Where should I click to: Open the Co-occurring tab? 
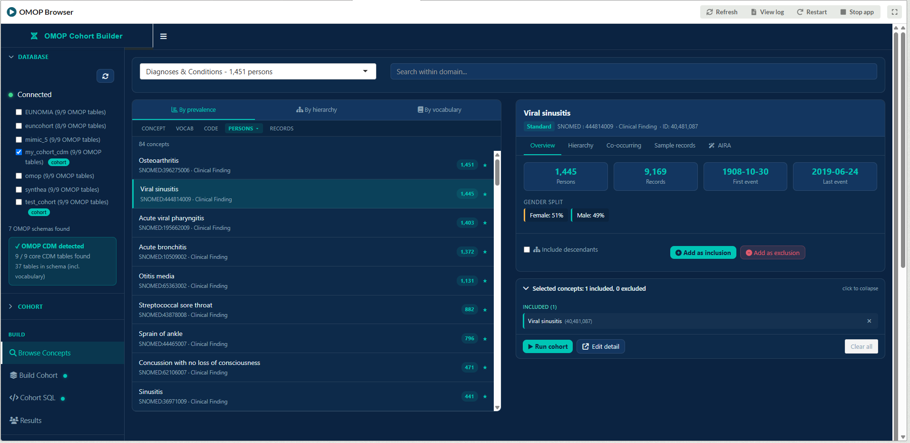tap(624, 146)
